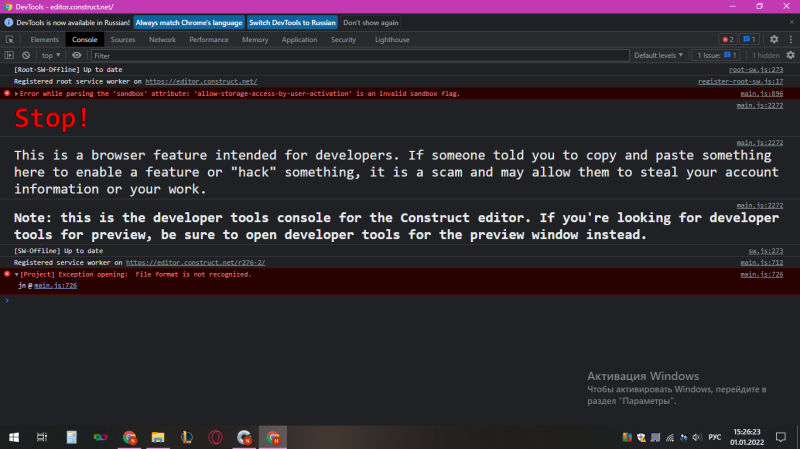800x449 pixels.
Task: Open the Calculator taskbar icon
Action: (71, 437)
